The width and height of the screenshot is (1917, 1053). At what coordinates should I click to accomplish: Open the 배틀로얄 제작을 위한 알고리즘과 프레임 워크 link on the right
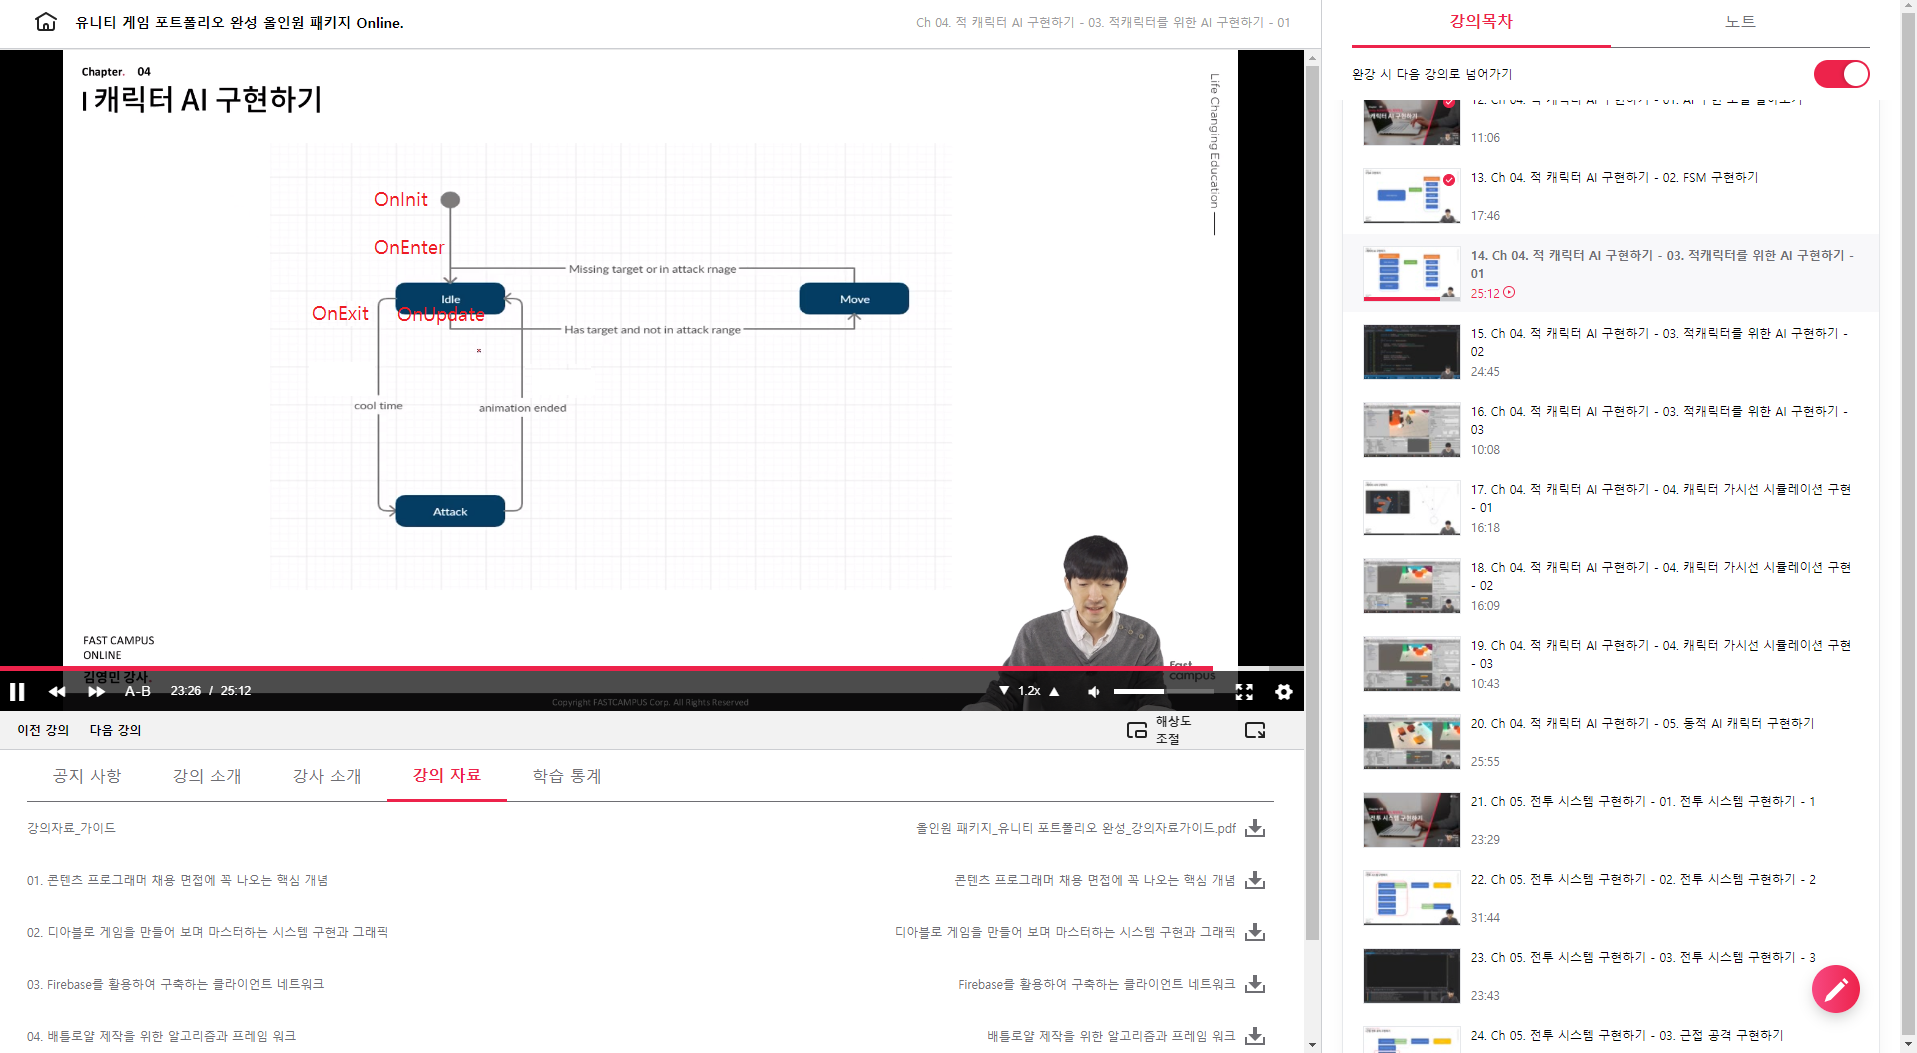[1111, 1036]
